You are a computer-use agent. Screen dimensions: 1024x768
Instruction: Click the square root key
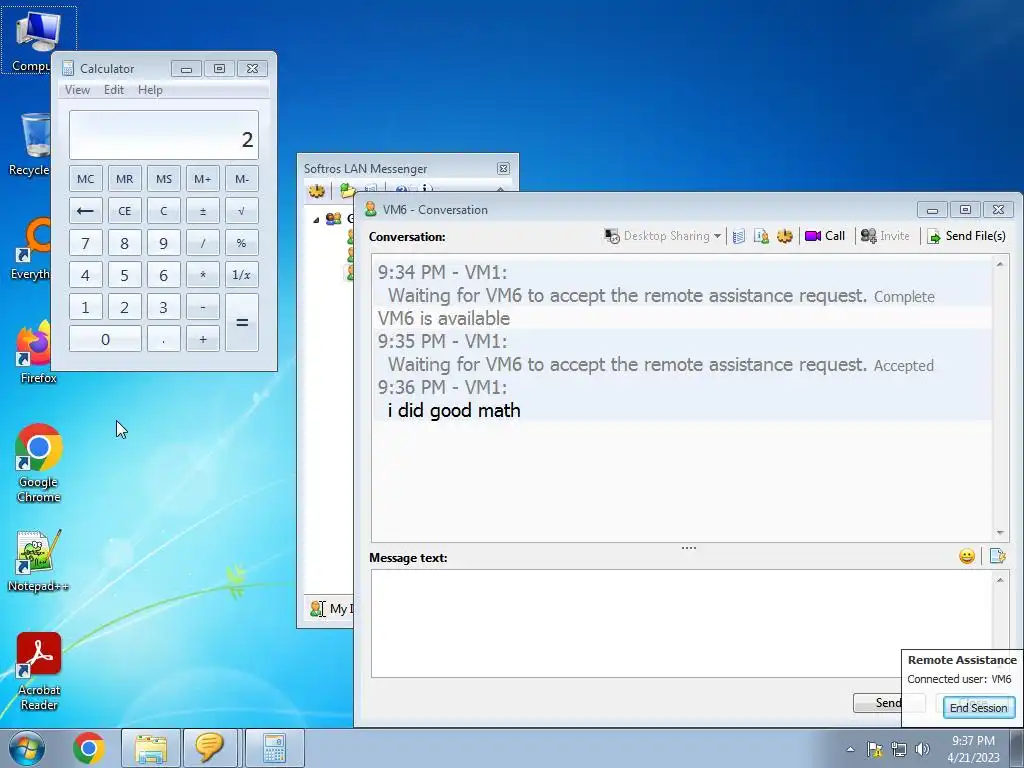click(x=242, y=211)
